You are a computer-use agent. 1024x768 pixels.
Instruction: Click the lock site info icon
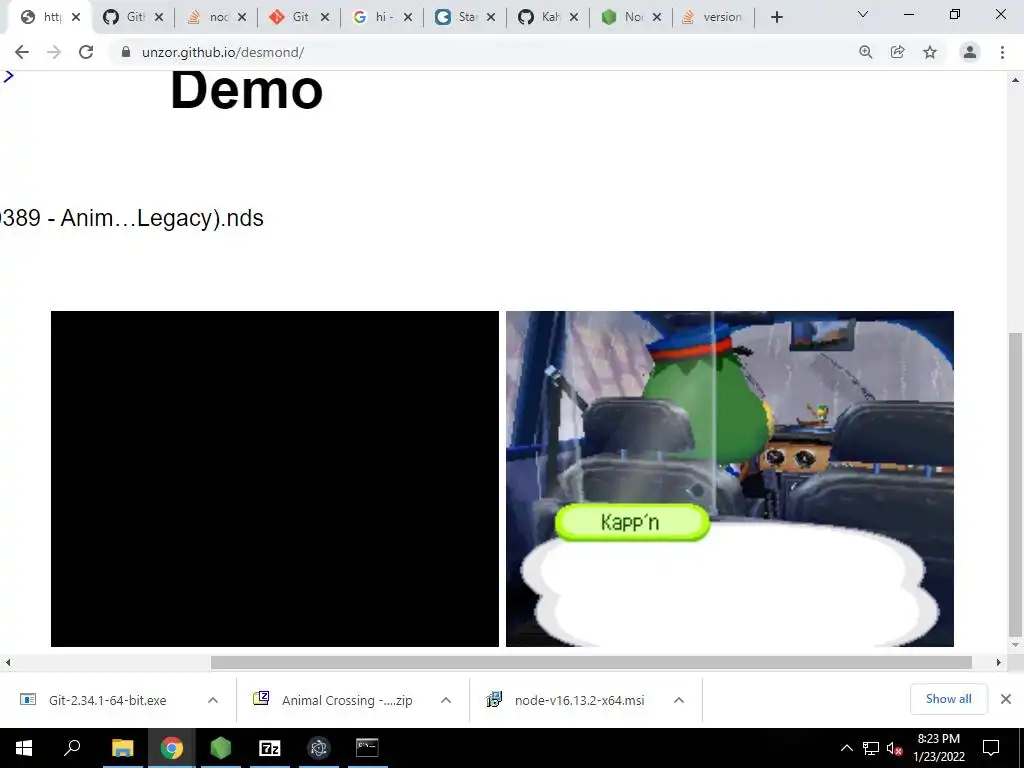click(126, 52)
